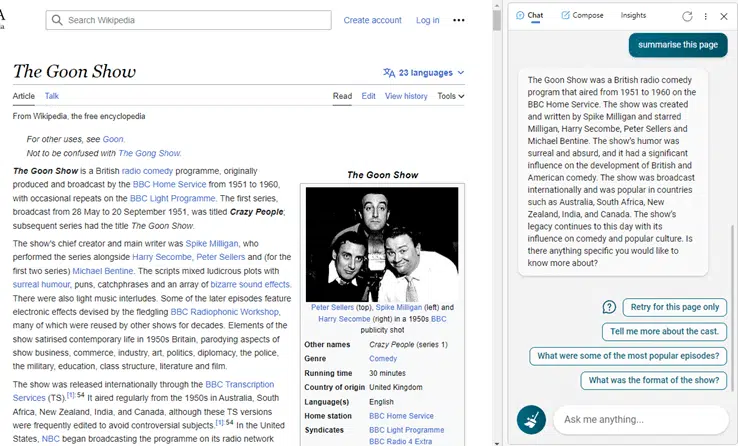
Task: Open the View history tab
Action: [406, 96]
